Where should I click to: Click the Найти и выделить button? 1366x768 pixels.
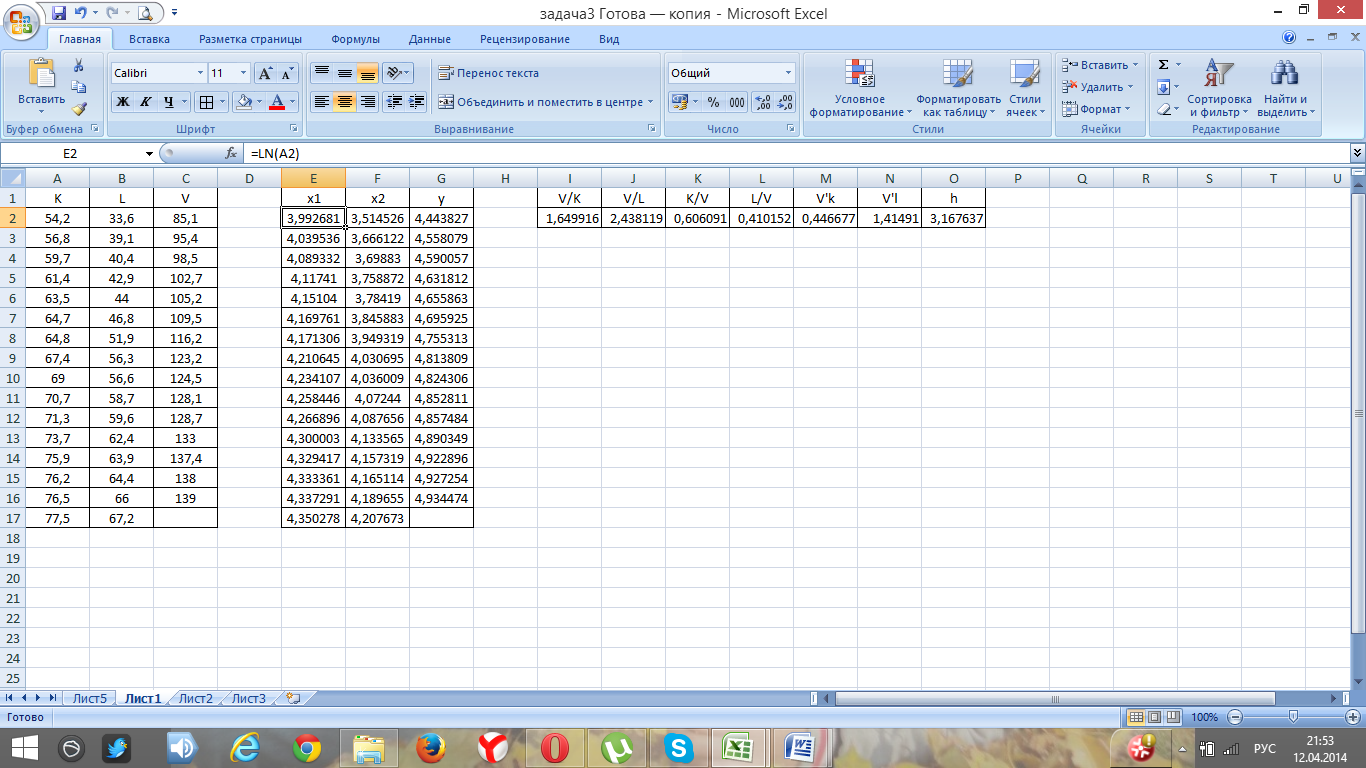1285,88
